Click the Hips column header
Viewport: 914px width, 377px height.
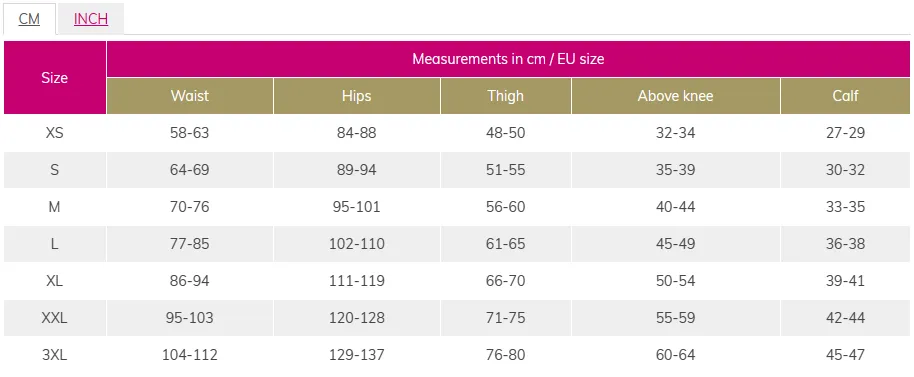357,96
